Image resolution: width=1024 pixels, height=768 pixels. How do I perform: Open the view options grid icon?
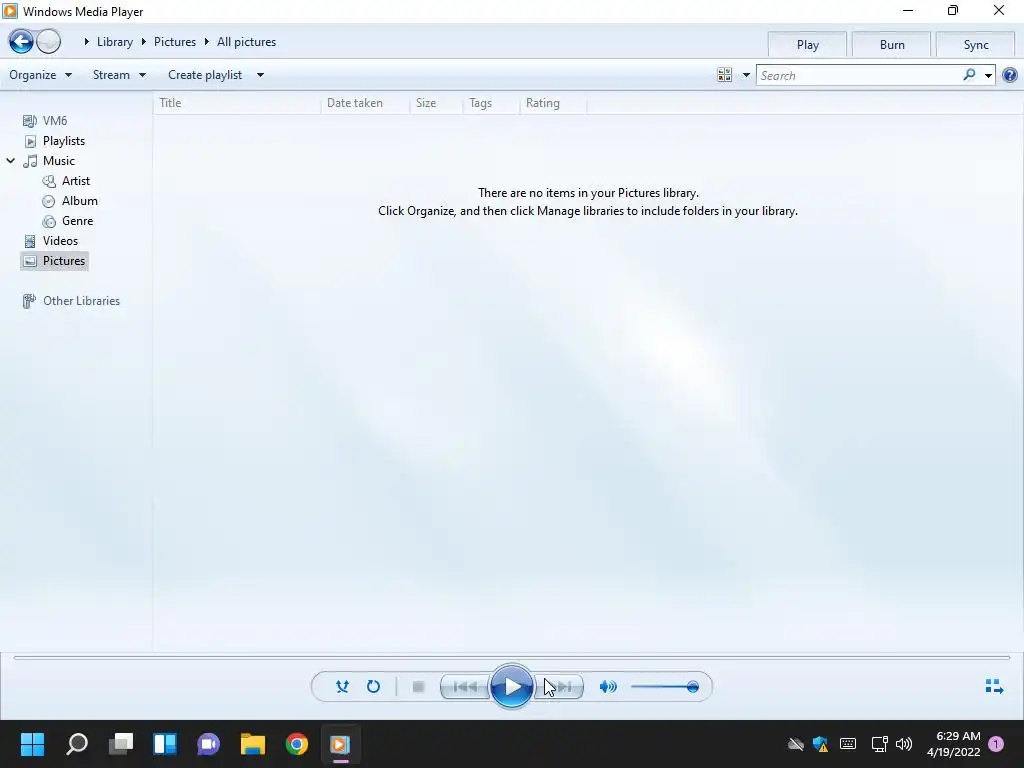click(x=724, y=75)
